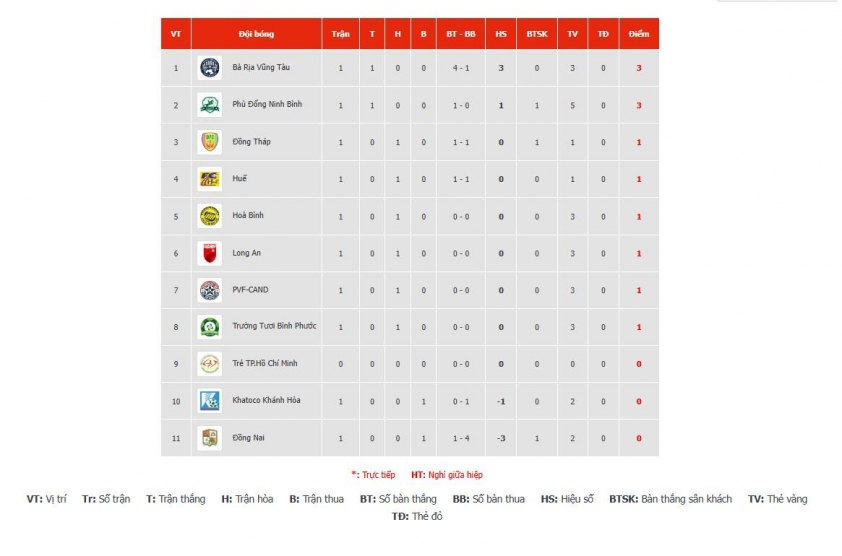The width and height of the screenshot is (842, 556).
Task: Select the Điểm column header
Action: pos(639,34)
